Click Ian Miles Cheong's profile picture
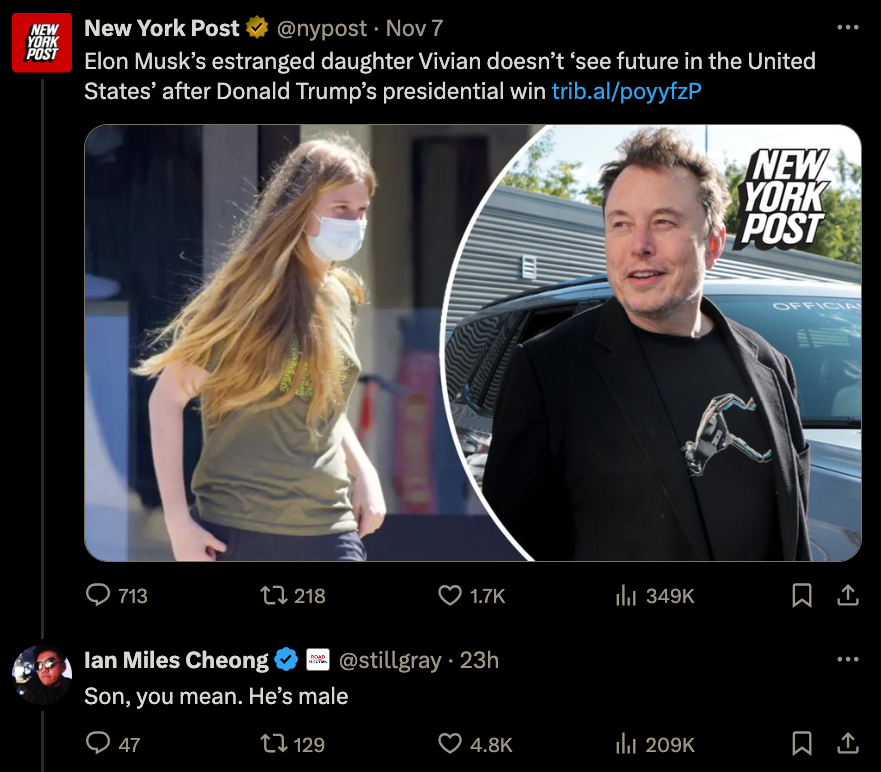Image resolution: width=881 pixels, height=772 pixels. [42, 675]
